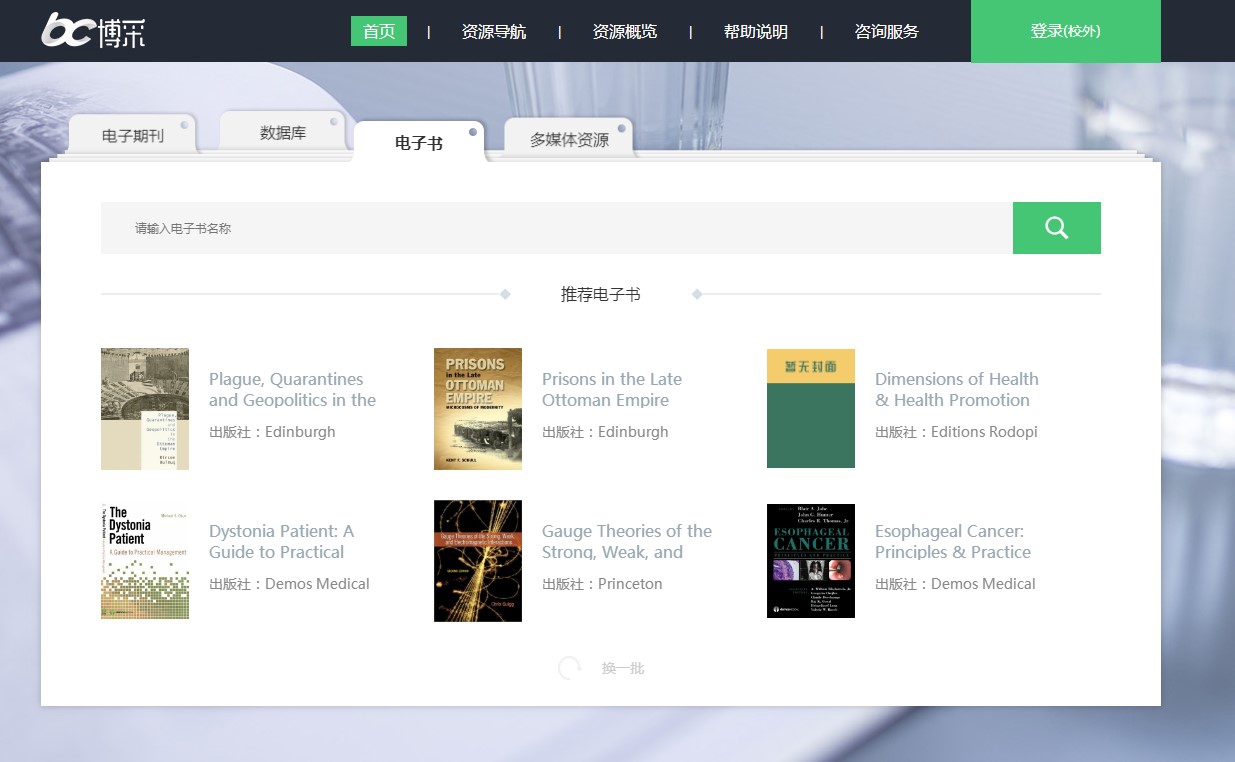
Task: Focus the e-book name search field
Action: 556,228
